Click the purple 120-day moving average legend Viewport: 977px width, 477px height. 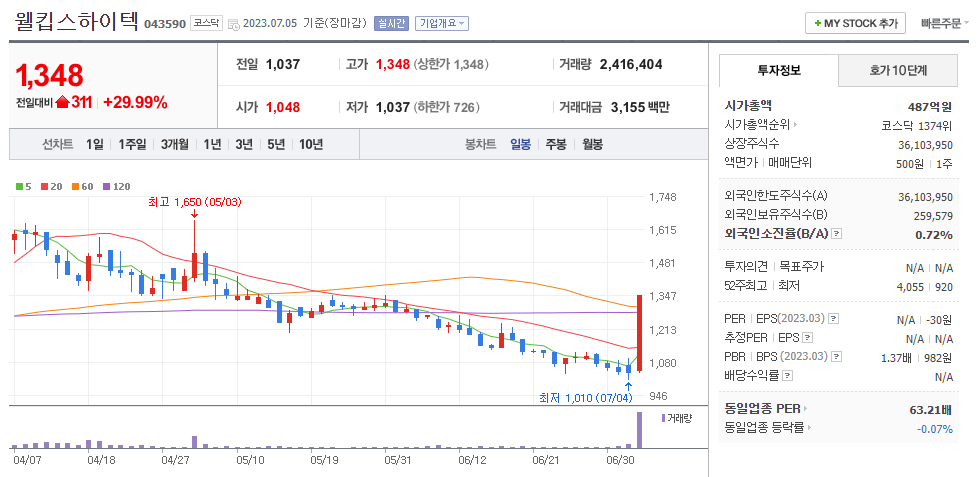116,186
